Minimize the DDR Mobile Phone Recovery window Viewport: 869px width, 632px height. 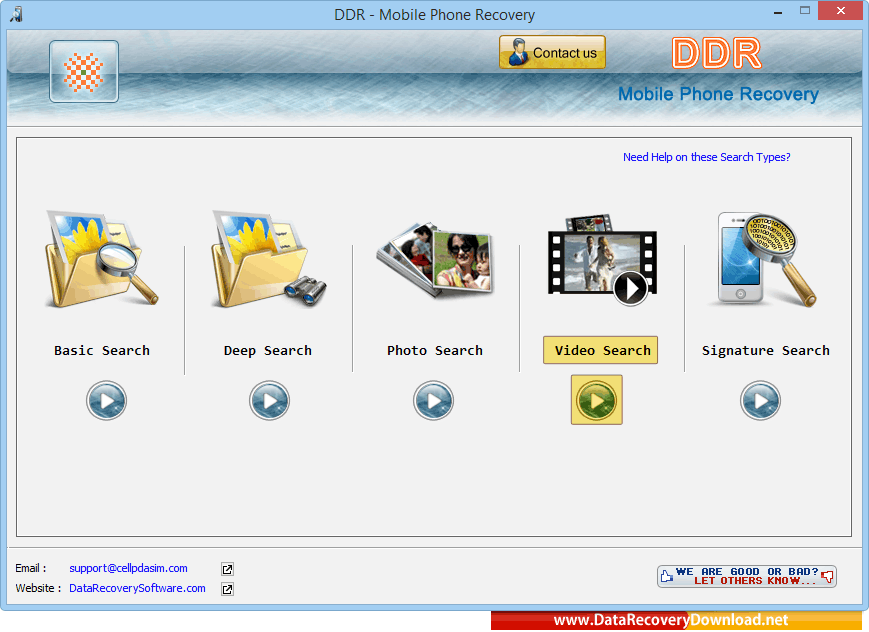coord(778,12)
